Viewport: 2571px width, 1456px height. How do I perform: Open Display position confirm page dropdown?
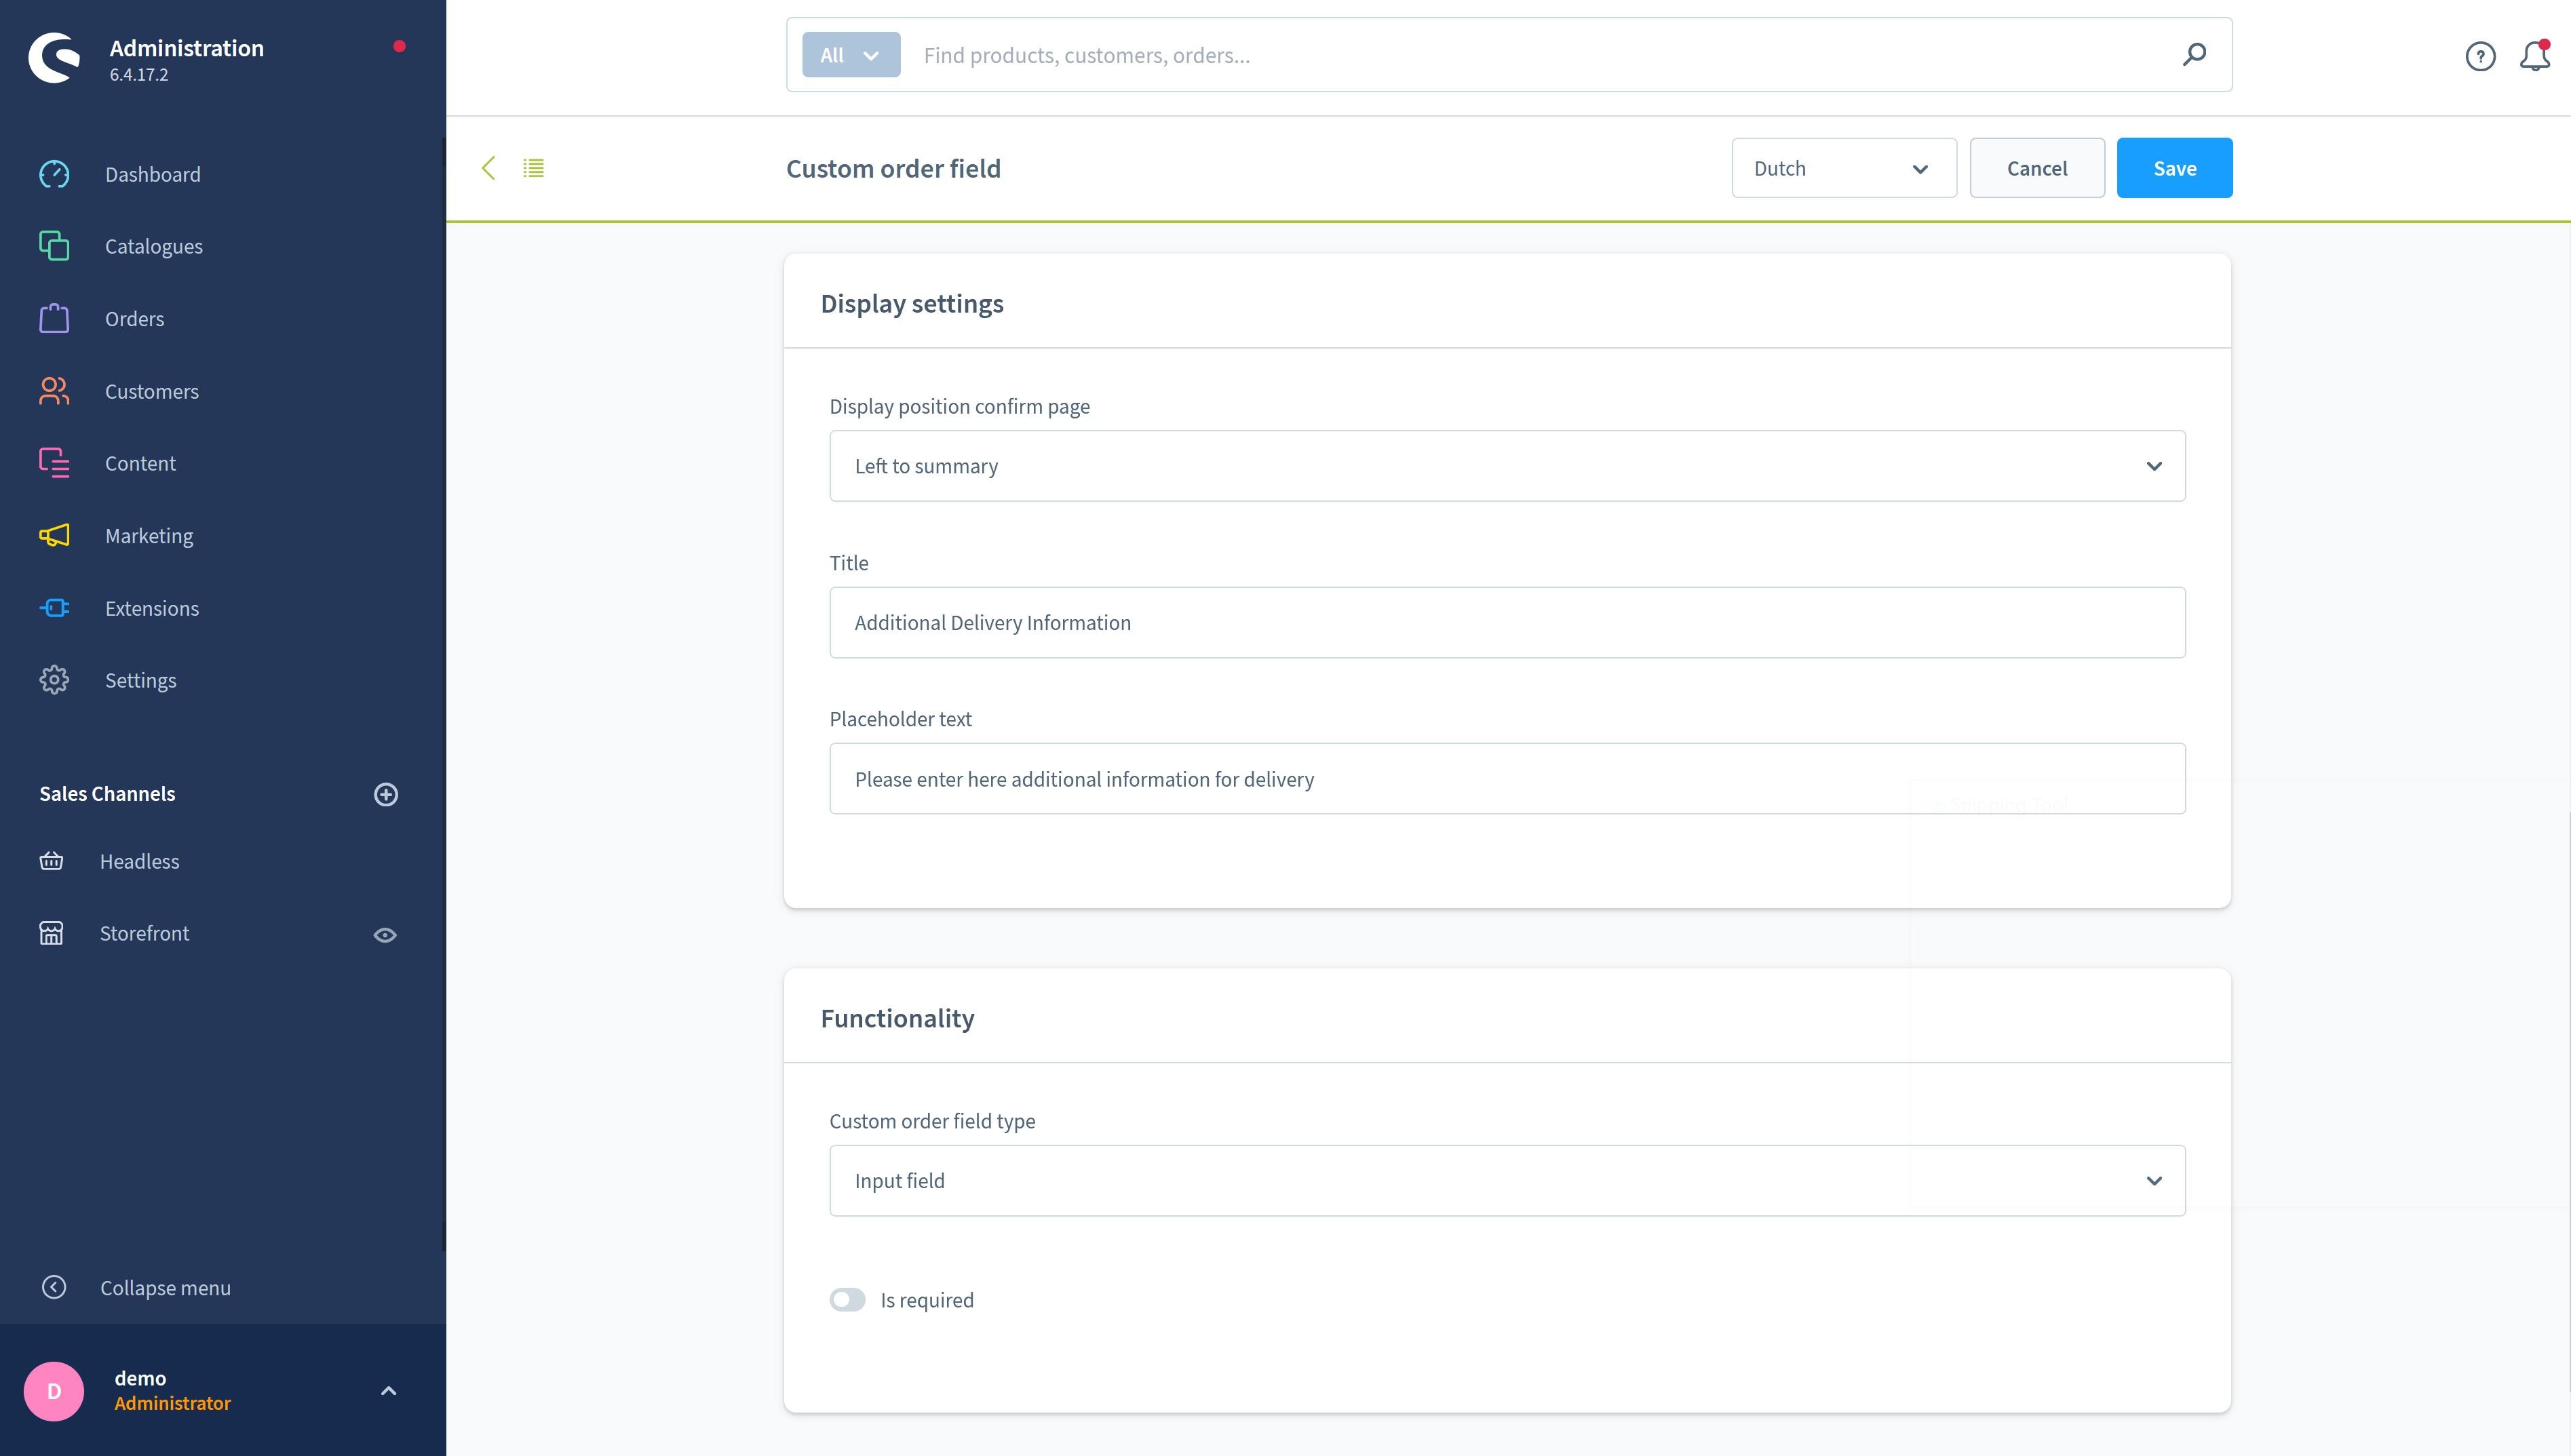click(1507, 466)
